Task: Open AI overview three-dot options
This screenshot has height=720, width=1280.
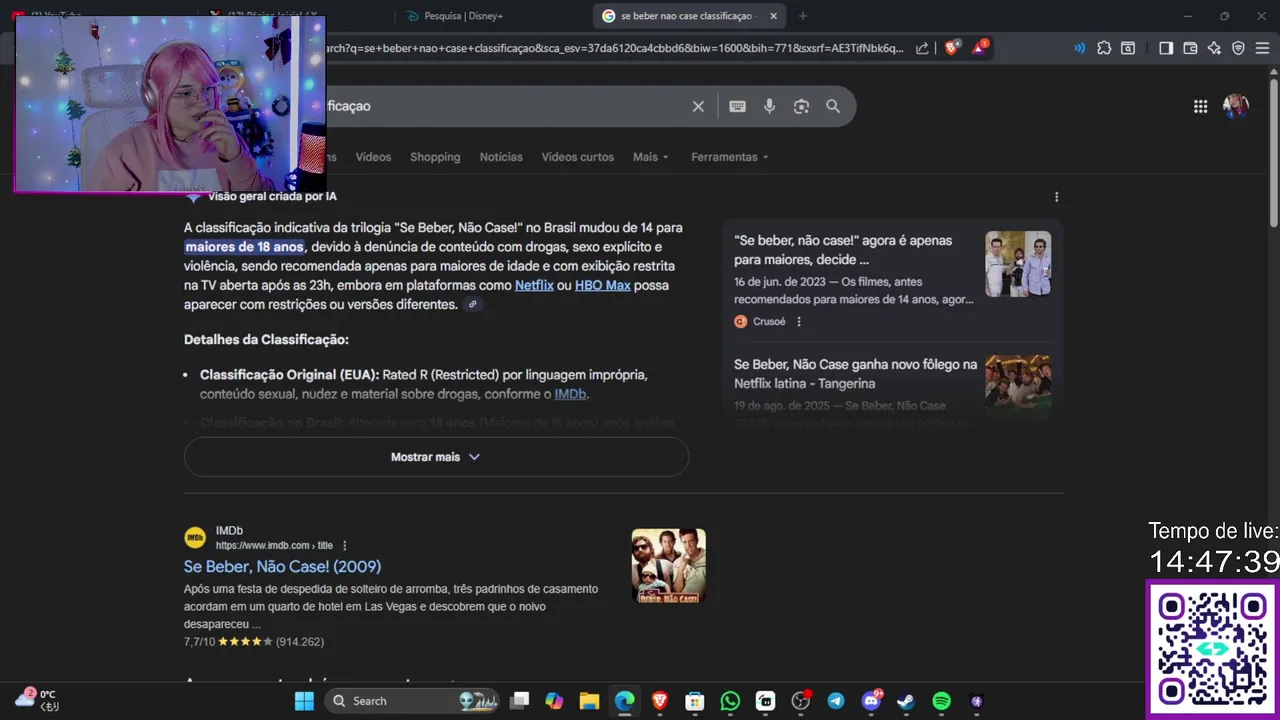Action: [x=1056, y=197]
